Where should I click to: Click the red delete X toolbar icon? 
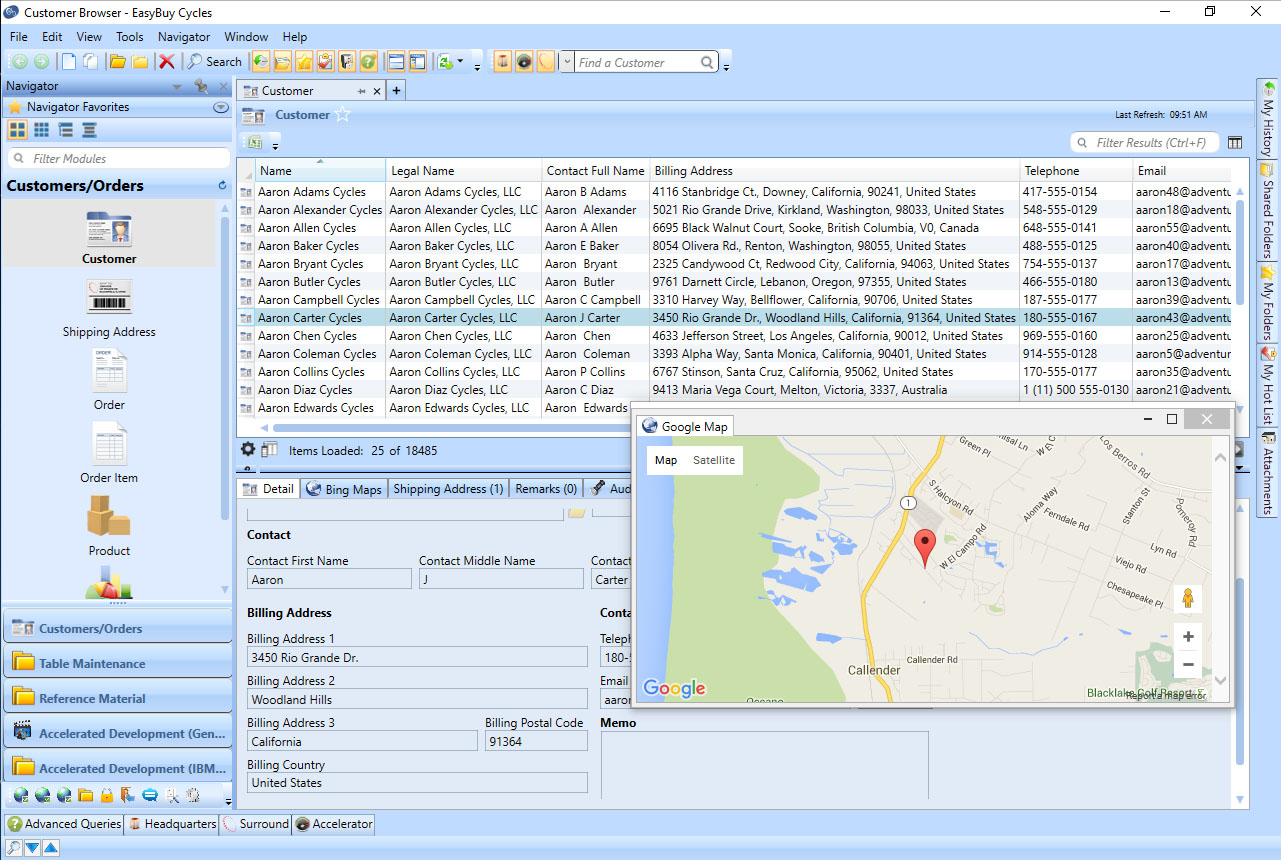click(167, 62)
